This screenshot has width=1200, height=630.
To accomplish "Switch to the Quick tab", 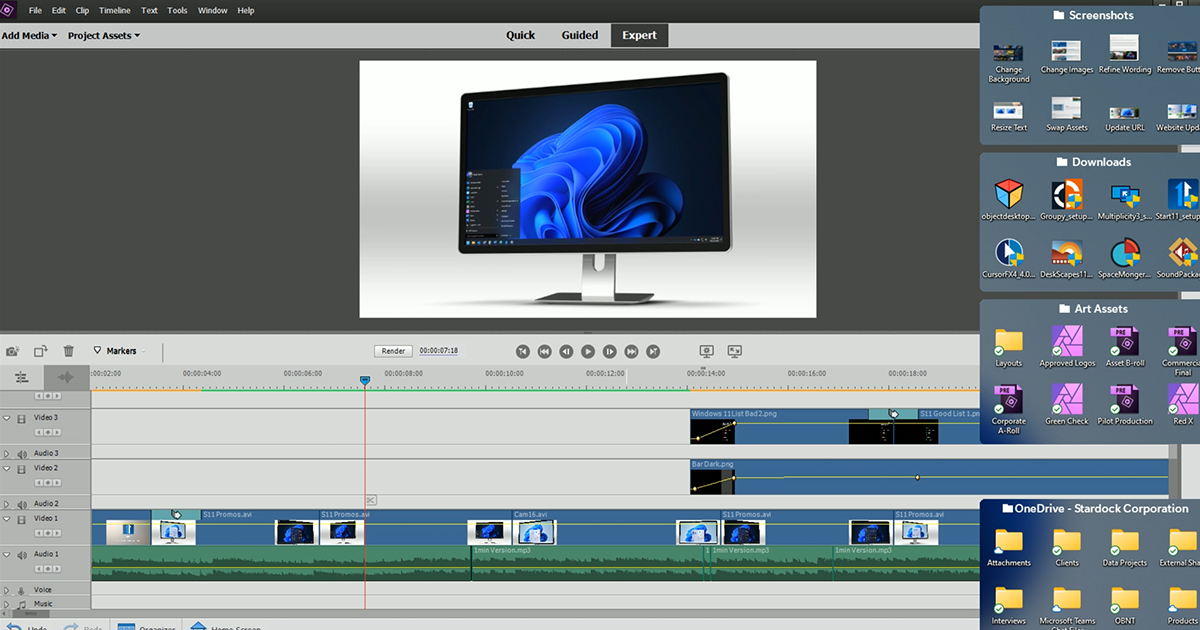I will click(x=520, y=35).
